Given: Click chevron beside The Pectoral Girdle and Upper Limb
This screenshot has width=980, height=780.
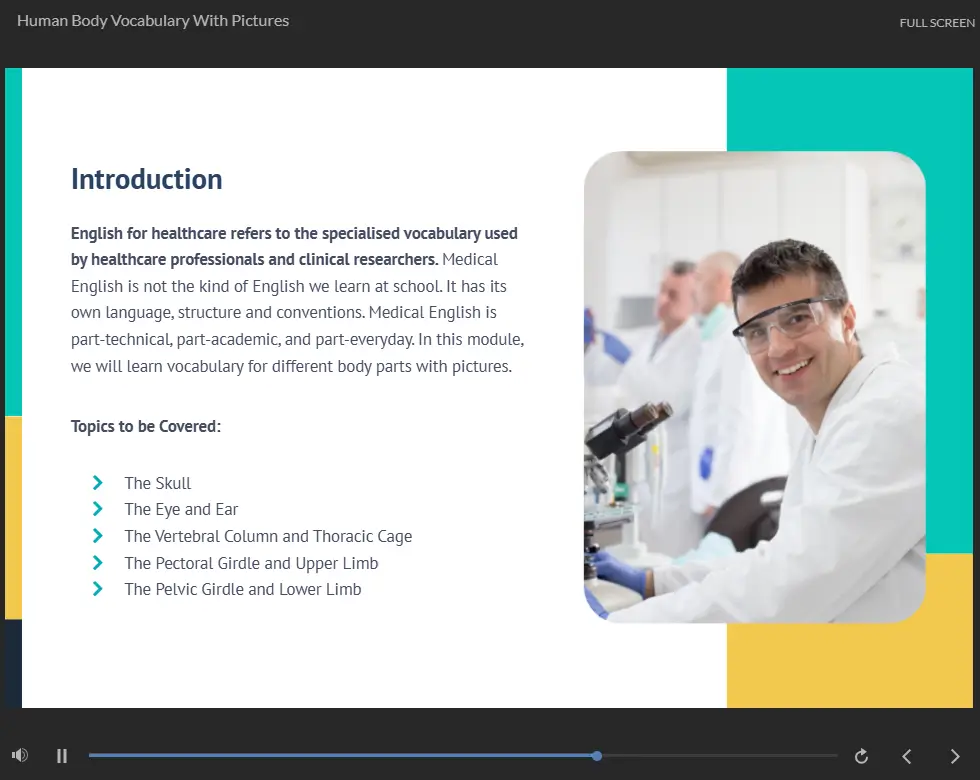Looking at the screenshot, I should point(98,562).
